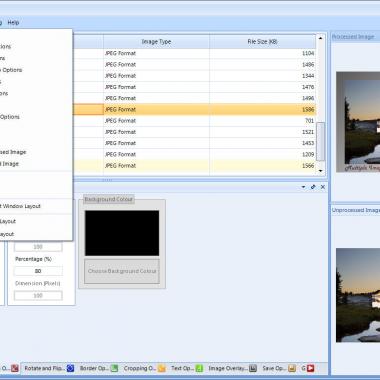Sort by the Image Type column header
This screenshot has height=380, width=380.
point(156,42)
